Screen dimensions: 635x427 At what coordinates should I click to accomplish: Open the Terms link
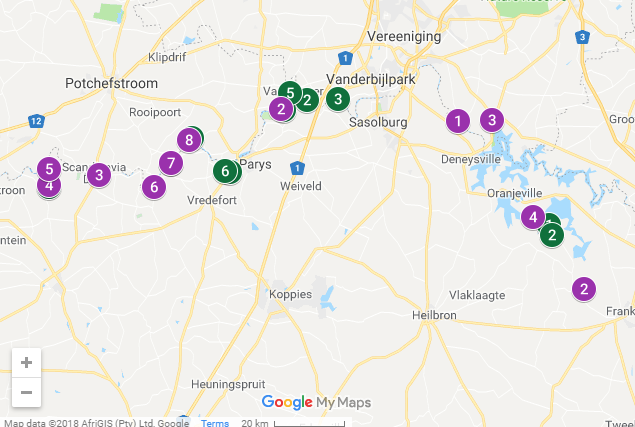(215, 423)
